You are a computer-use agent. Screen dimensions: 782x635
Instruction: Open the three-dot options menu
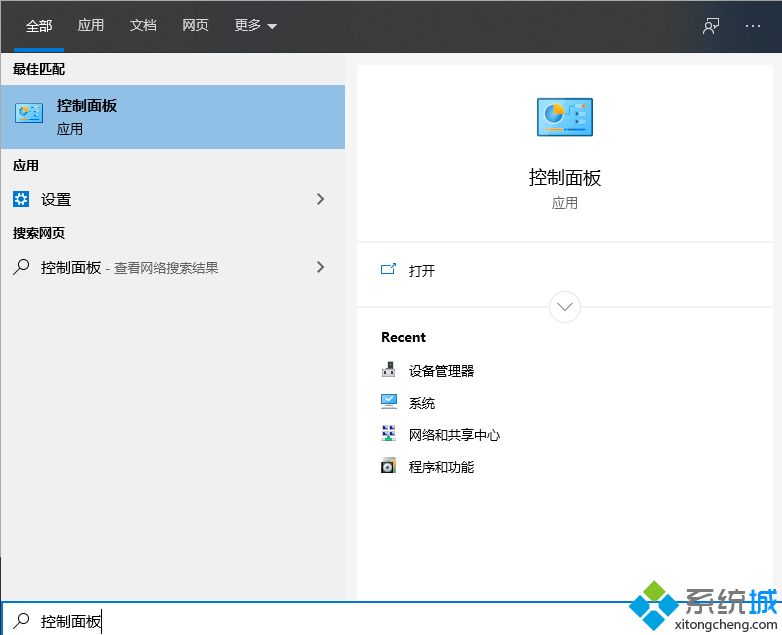[x=753, y=26]
